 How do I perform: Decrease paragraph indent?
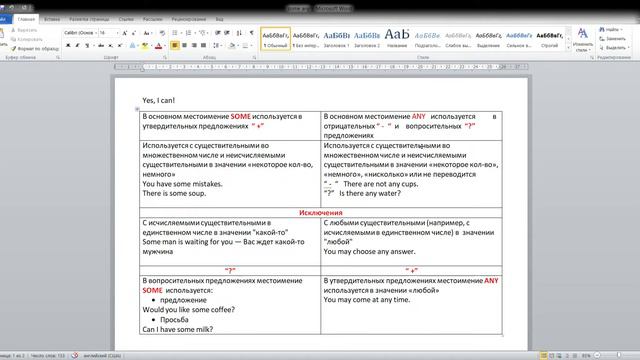(x=218, y=33)
